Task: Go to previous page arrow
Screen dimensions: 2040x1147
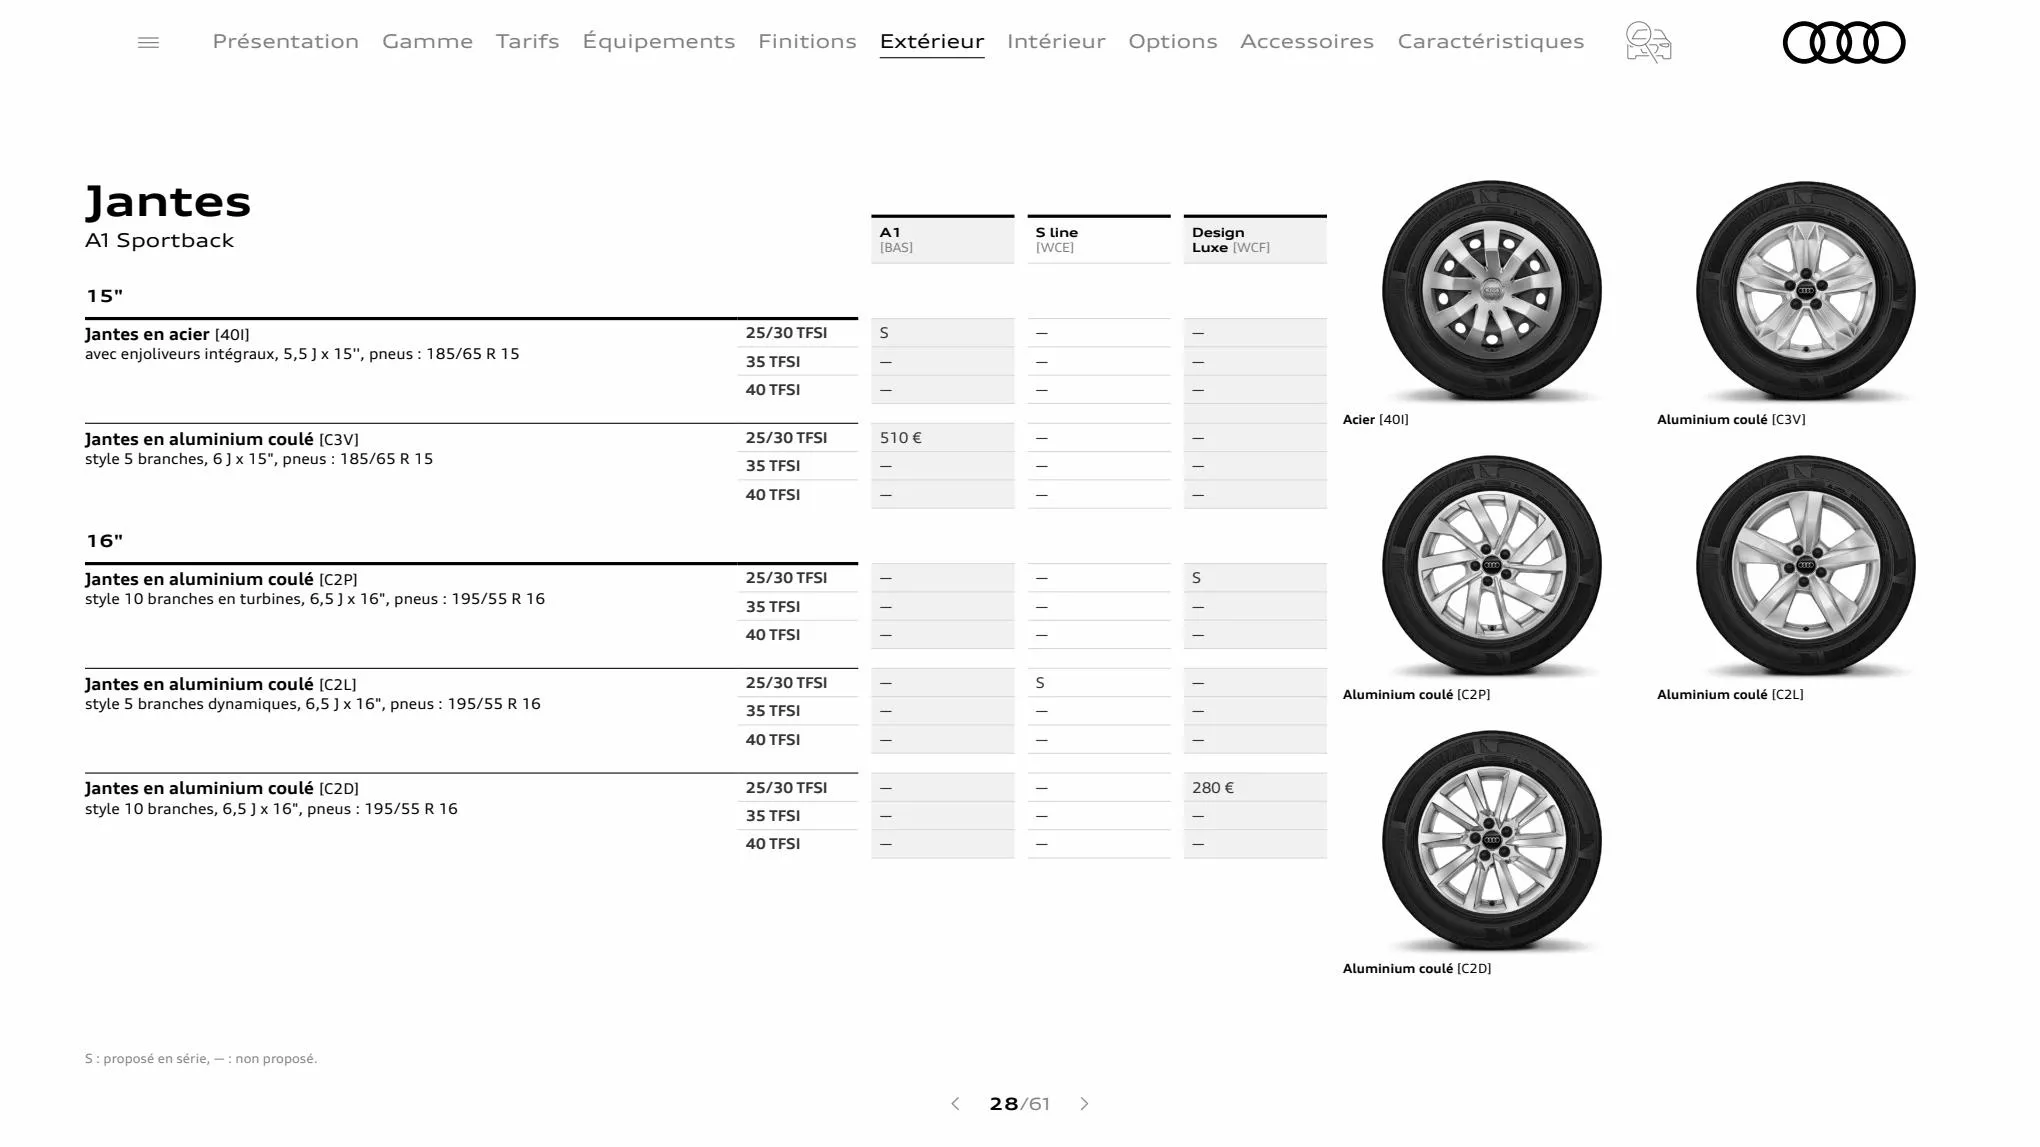Action: 955,1104
